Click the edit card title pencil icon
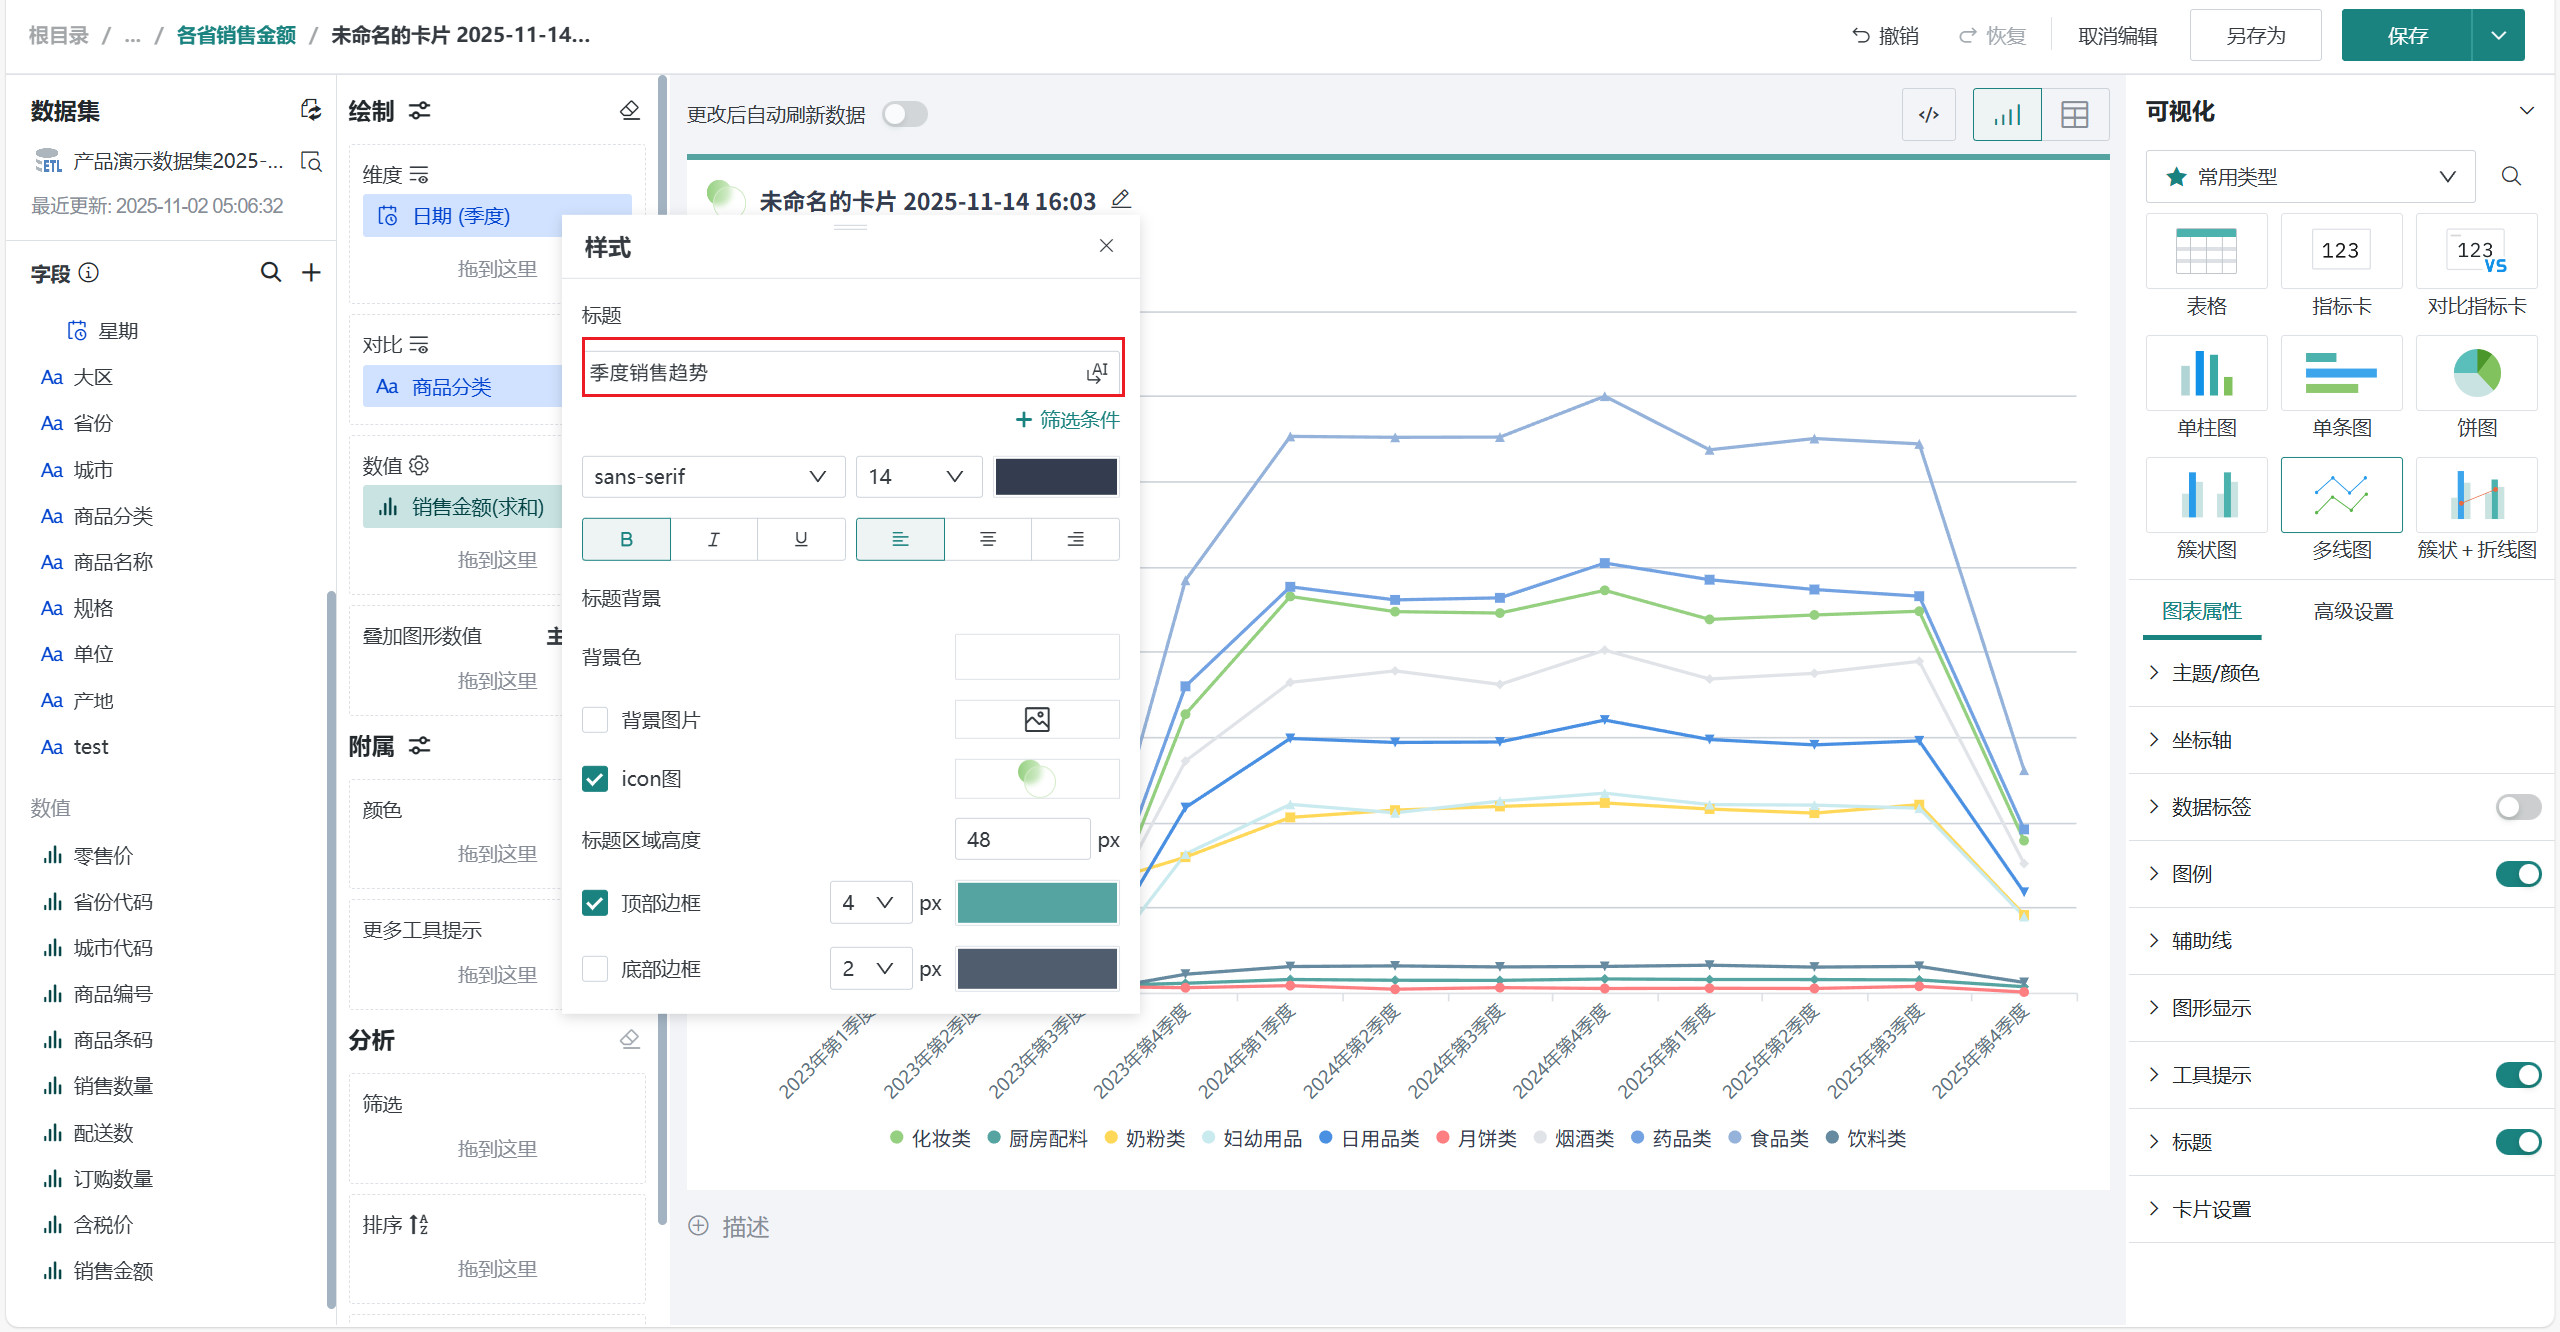Viewport: 2560px width, 1332px height. 1121,200
